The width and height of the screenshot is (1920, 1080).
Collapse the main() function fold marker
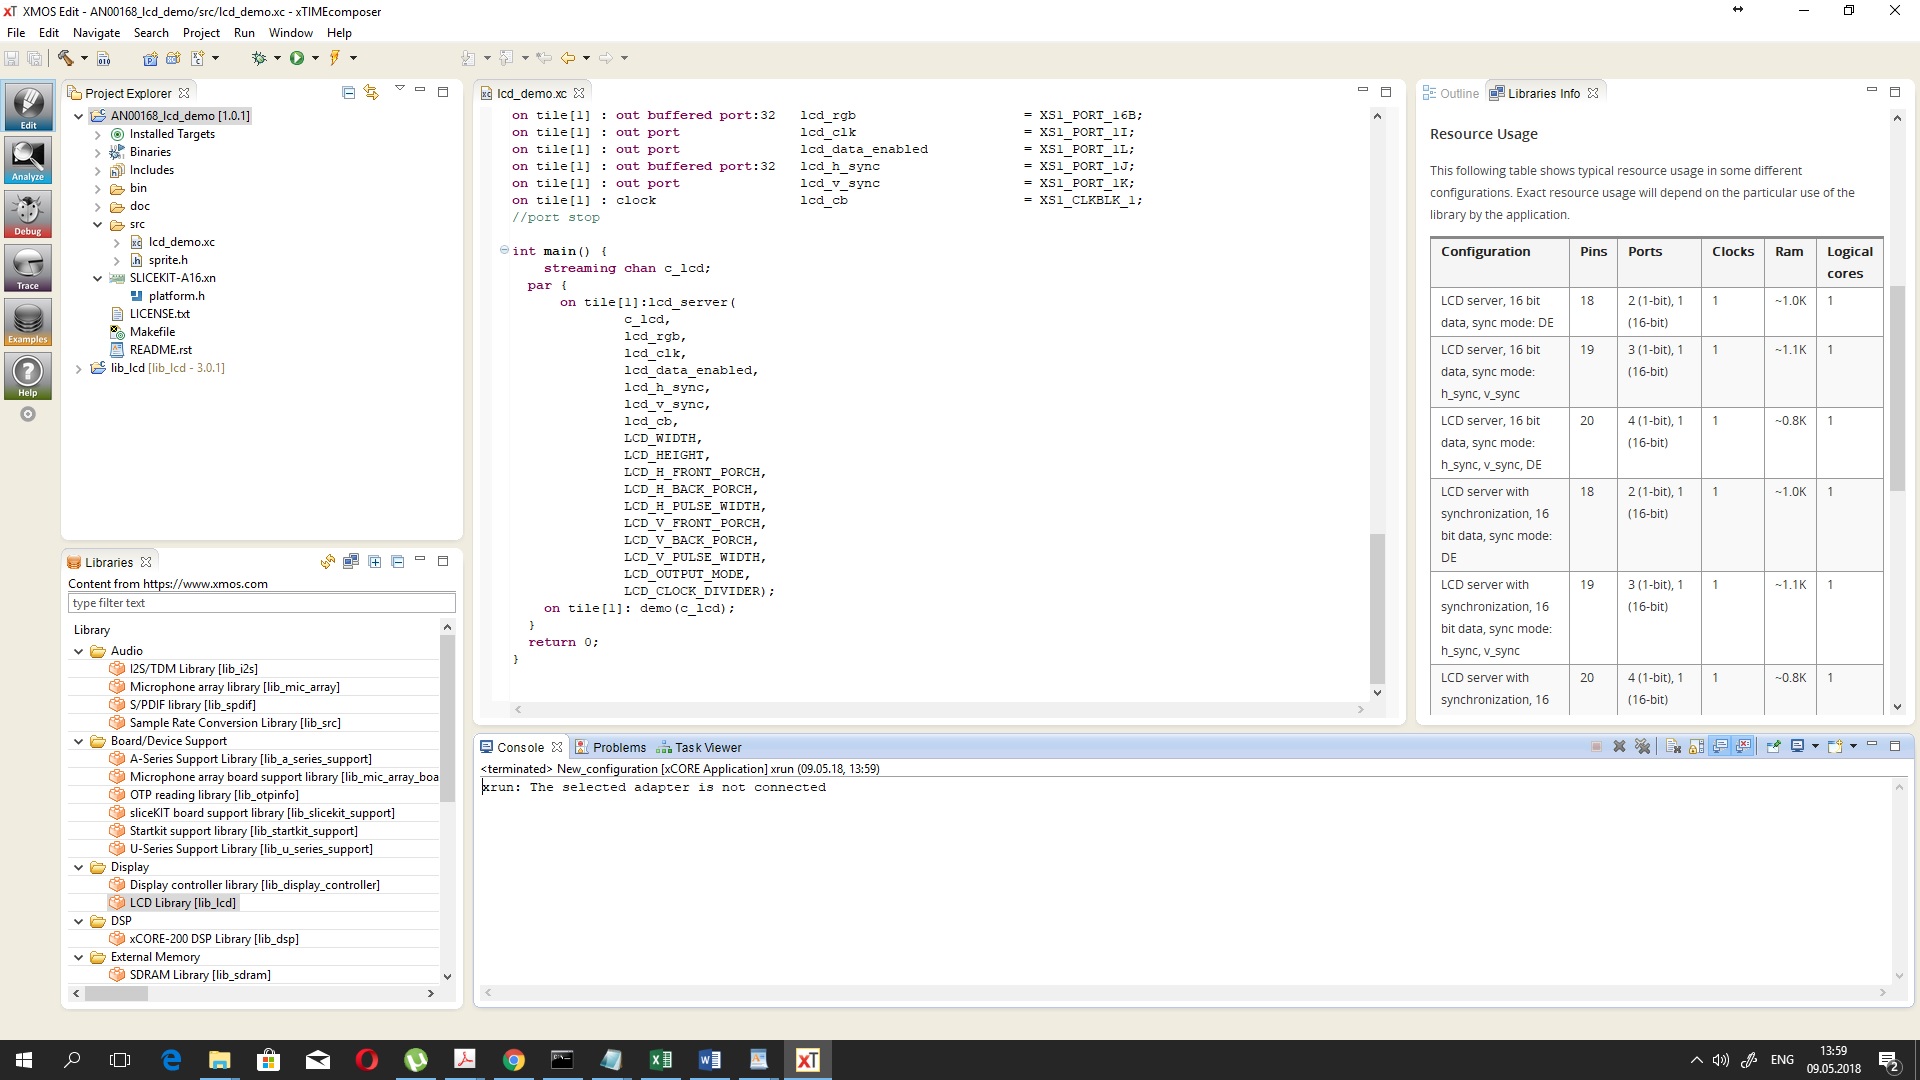(x=504, y=250)
